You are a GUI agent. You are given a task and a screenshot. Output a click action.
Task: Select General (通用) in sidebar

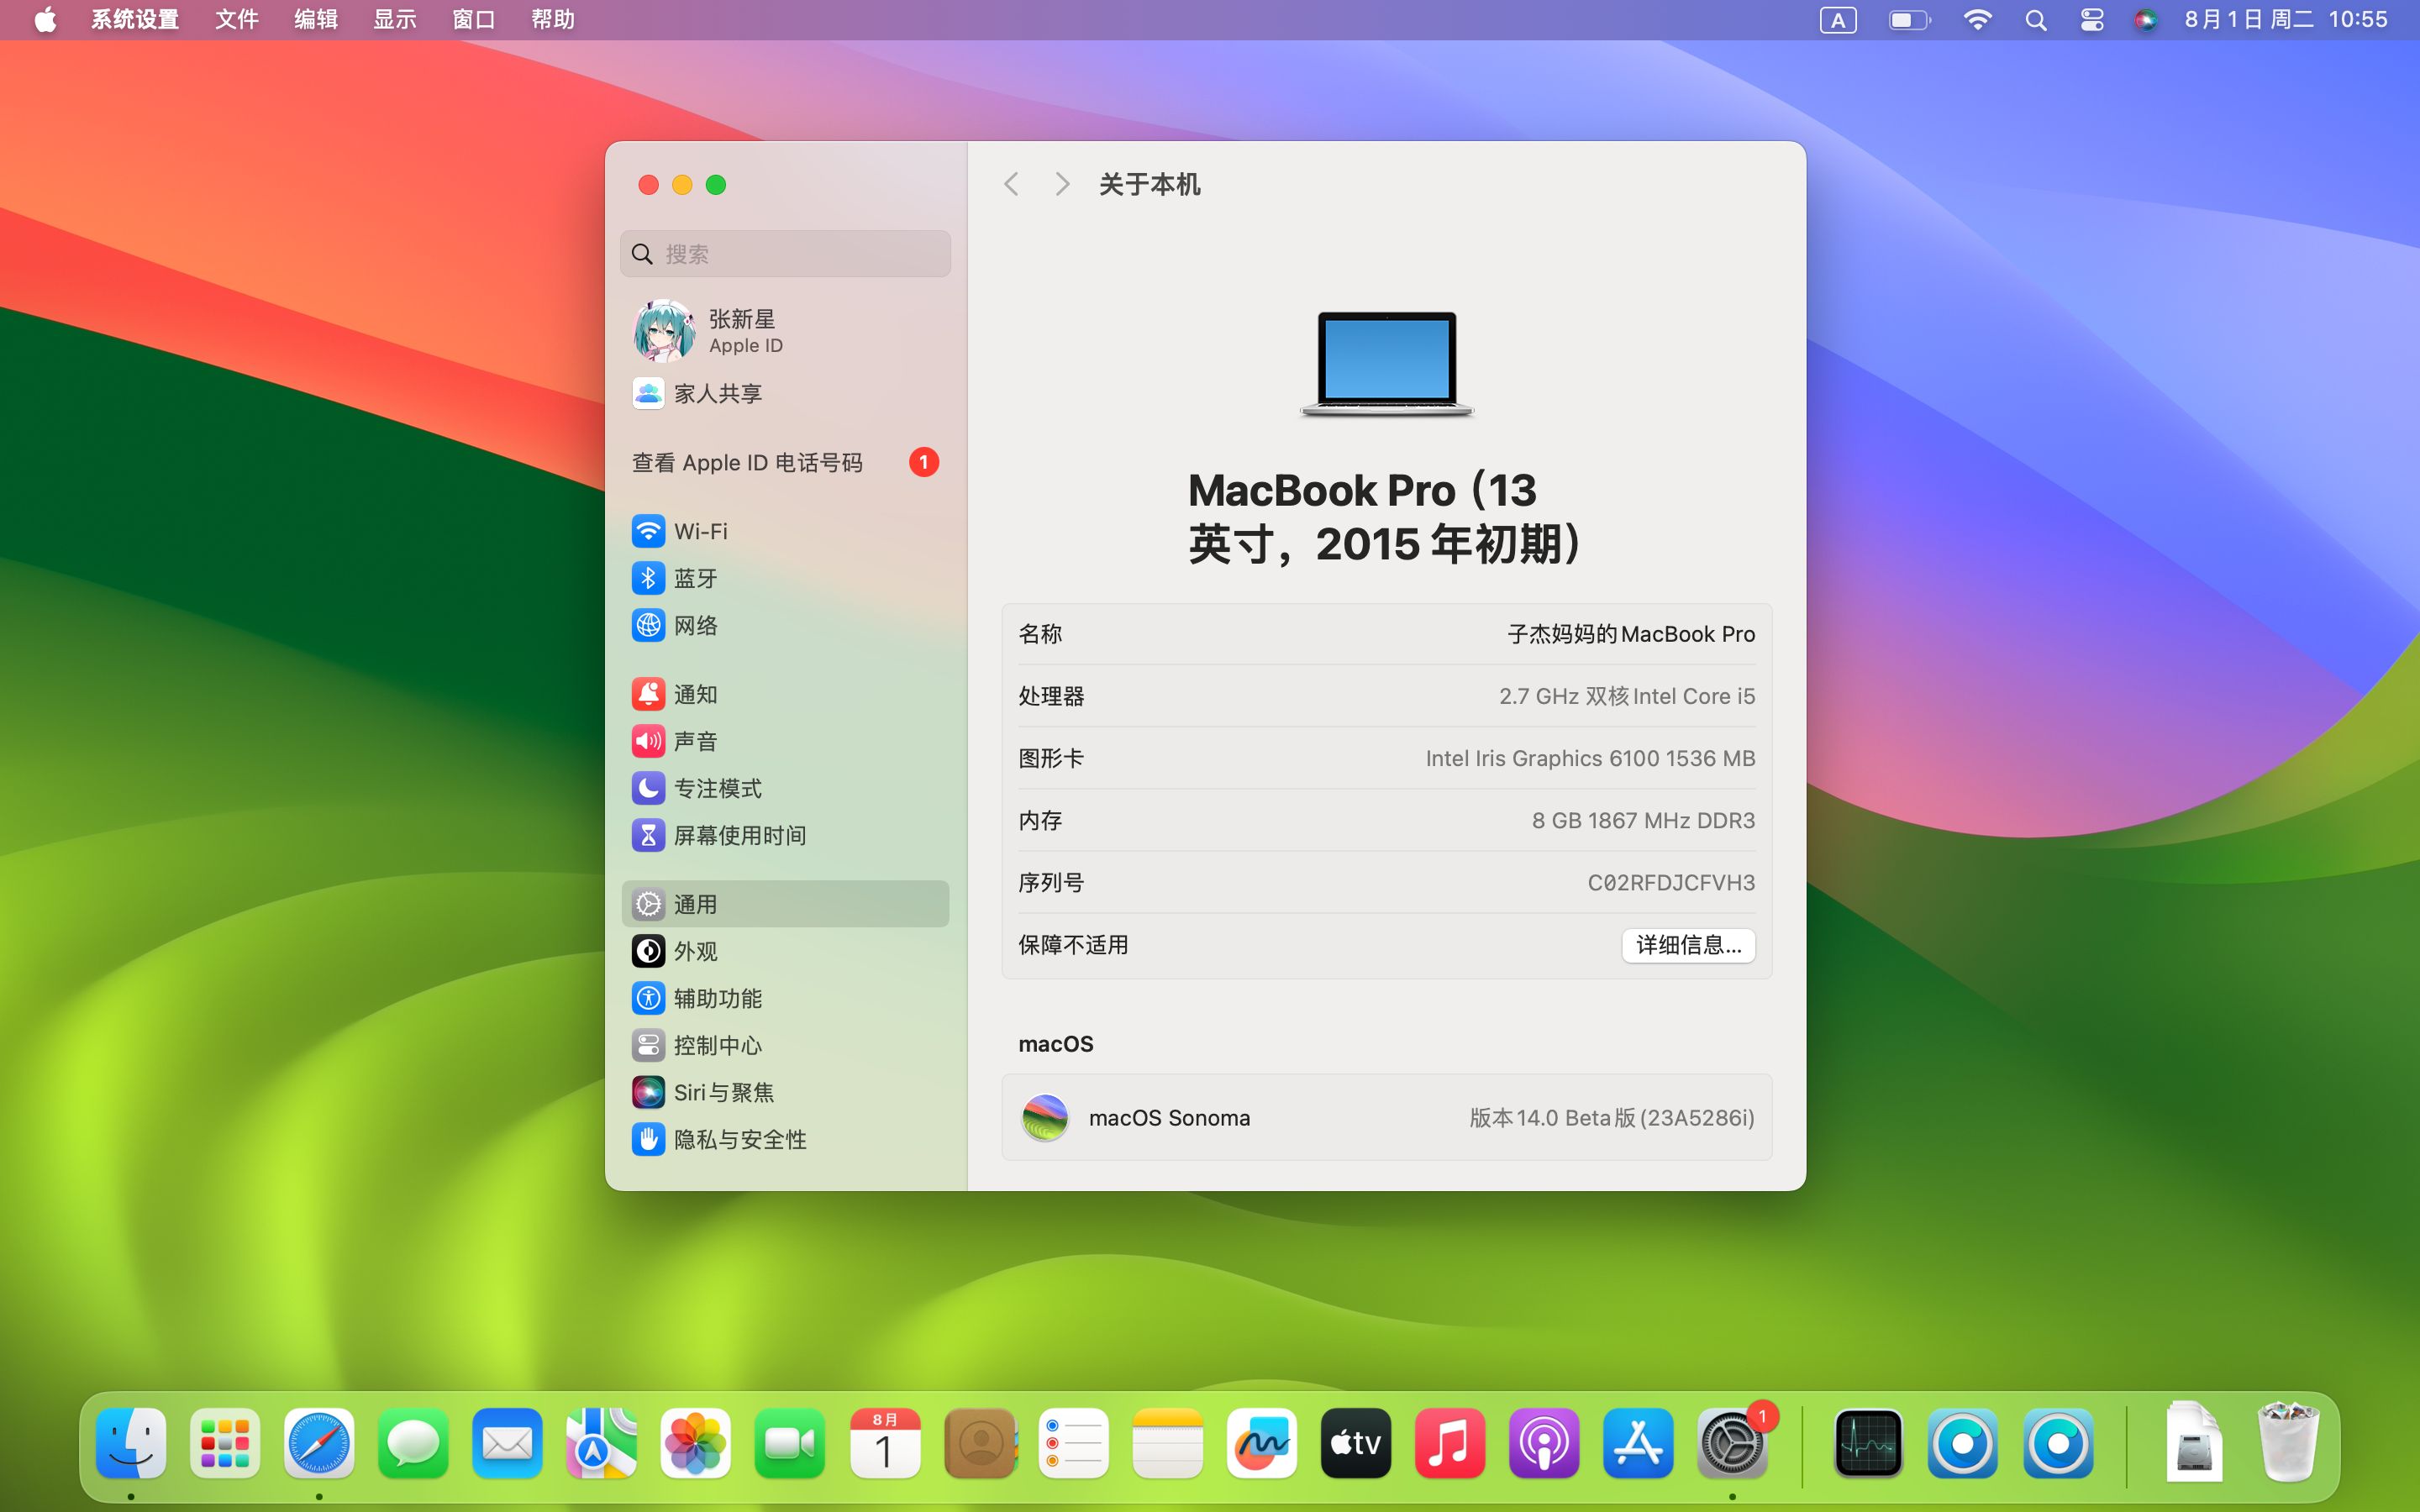[785, 904]
